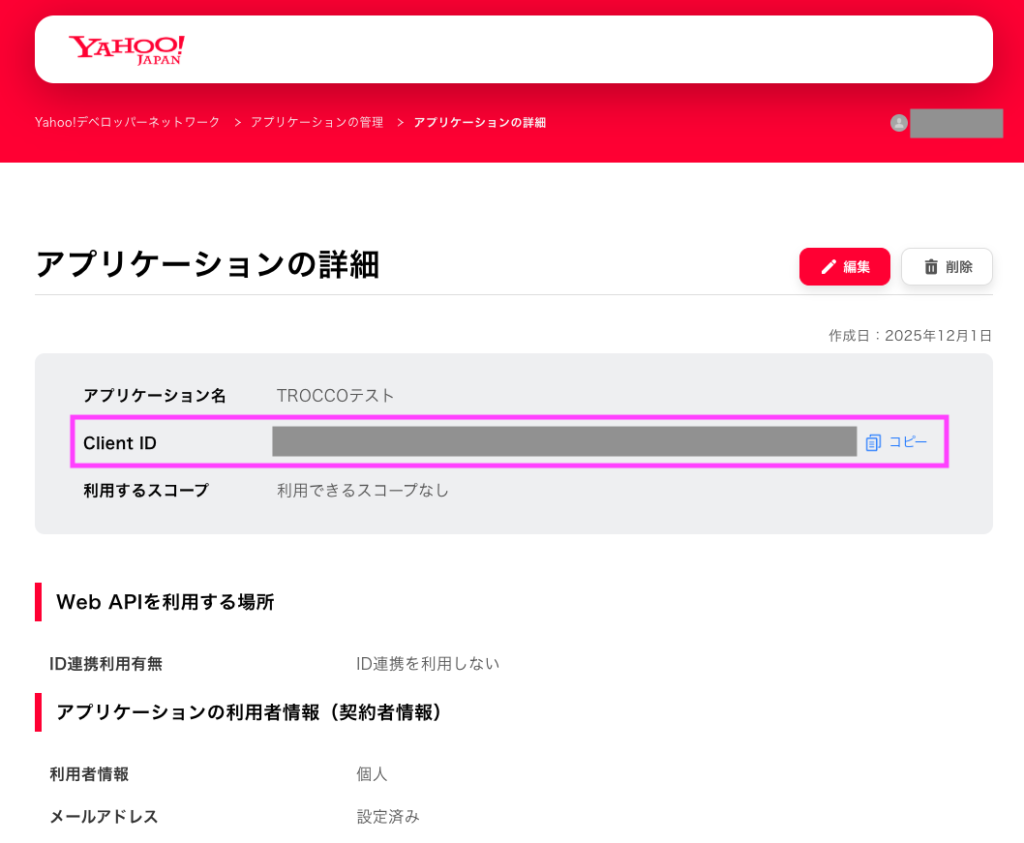Click the TROCCOテスト application name
This screenshot has width=1024, height=843.
(x=335, y=396)
